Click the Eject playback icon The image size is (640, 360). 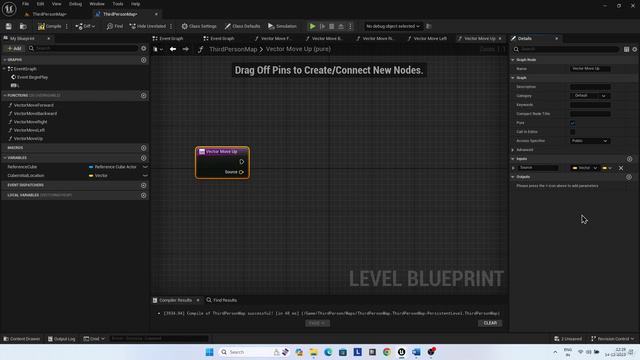(341, 26)
